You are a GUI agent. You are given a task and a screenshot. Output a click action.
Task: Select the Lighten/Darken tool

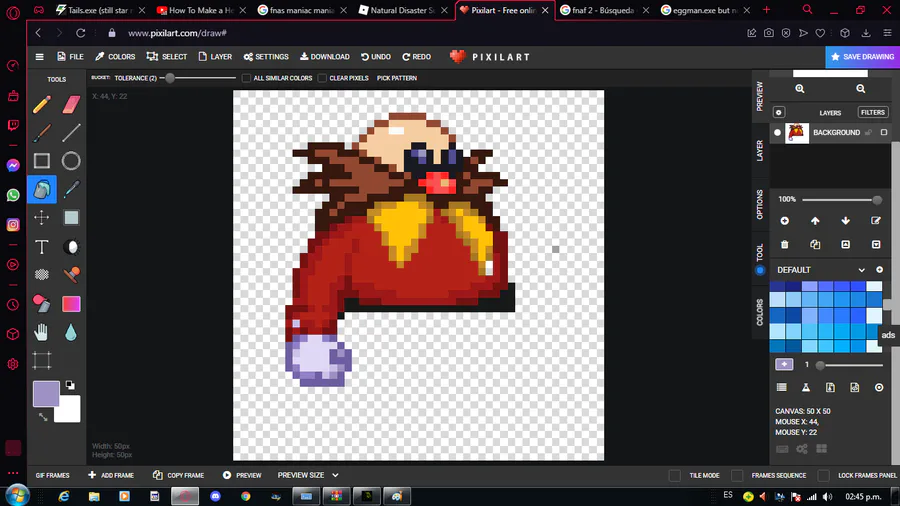pyautogui.click(x=71, y=247)
